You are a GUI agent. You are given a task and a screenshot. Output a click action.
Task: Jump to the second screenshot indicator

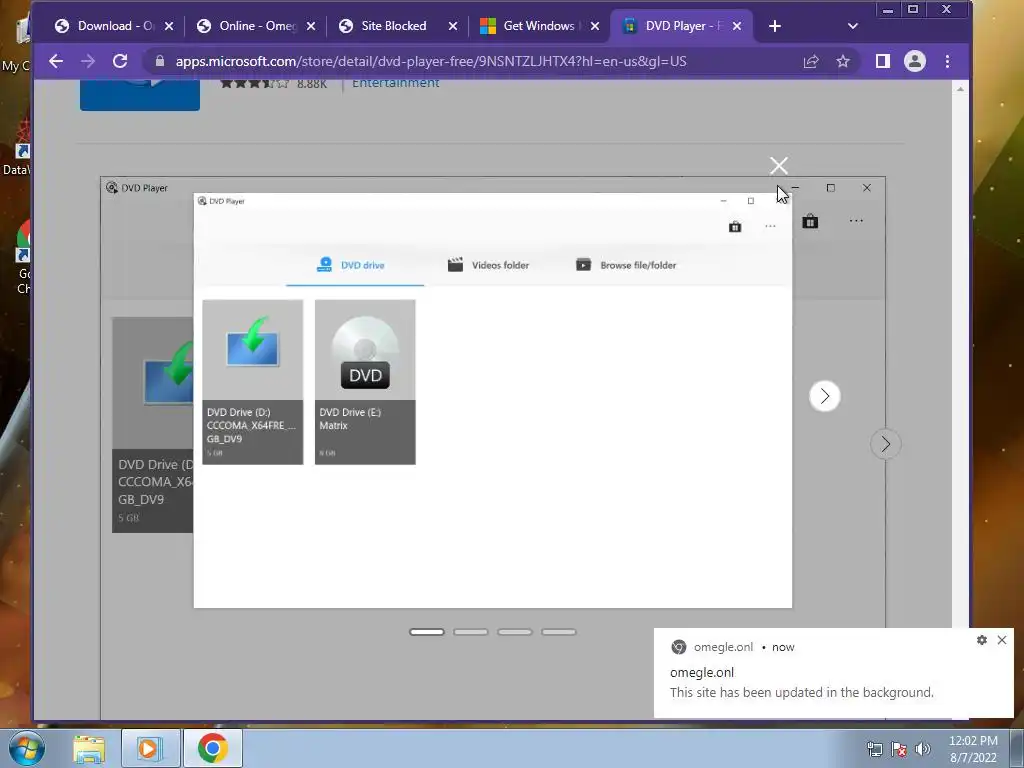(x=471, y=632)
